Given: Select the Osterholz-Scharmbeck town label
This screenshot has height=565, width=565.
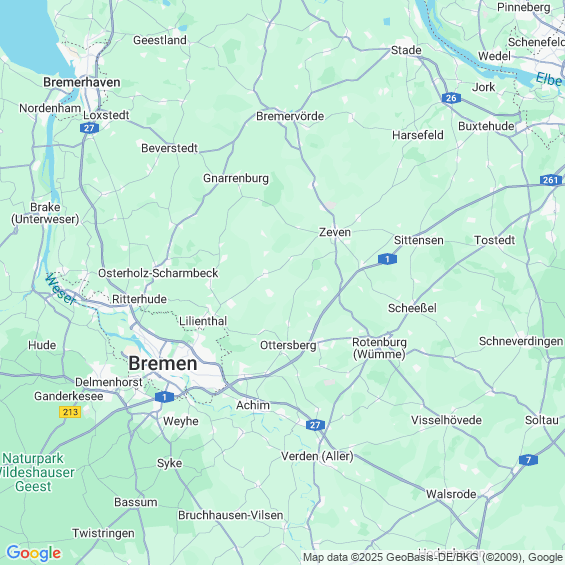Looking at the screenshot, I should (x=158, y=273).
